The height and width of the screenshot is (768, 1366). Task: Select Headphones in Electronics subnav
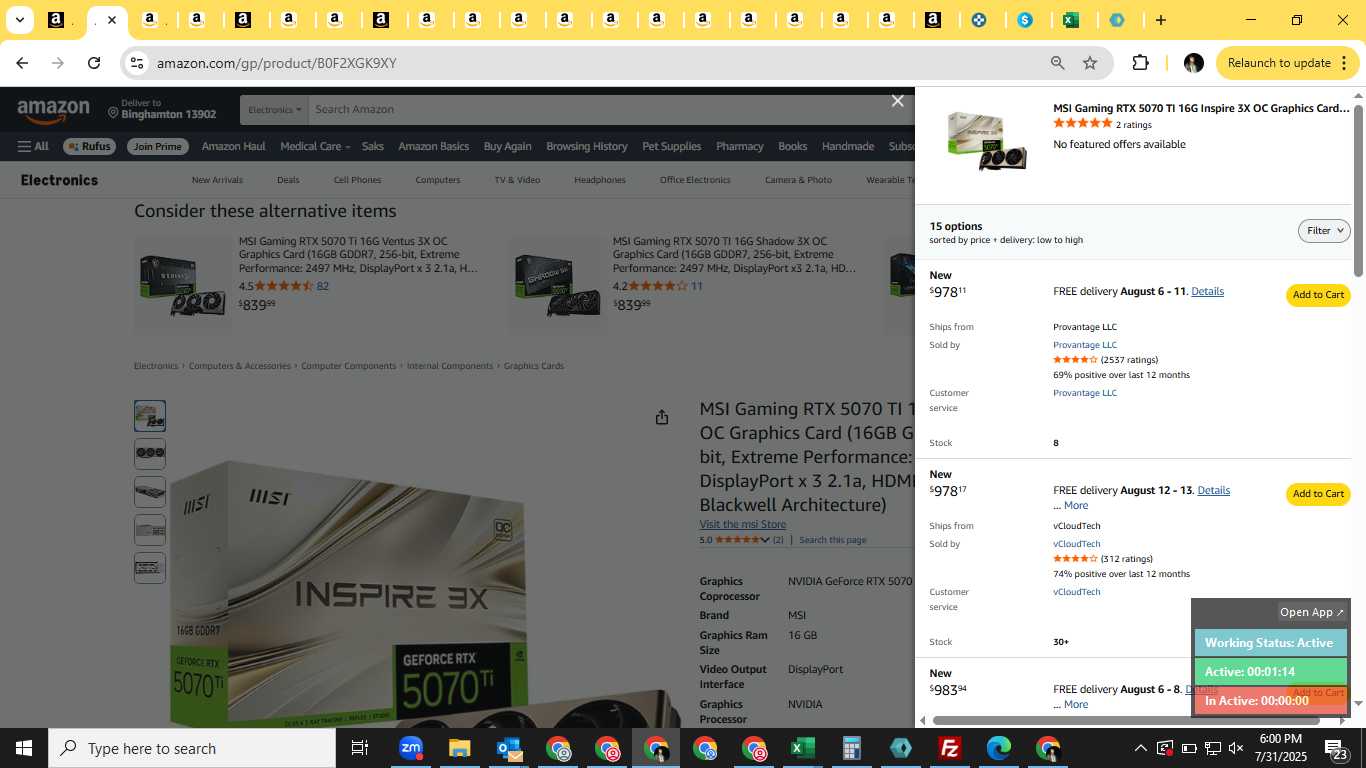600,180
